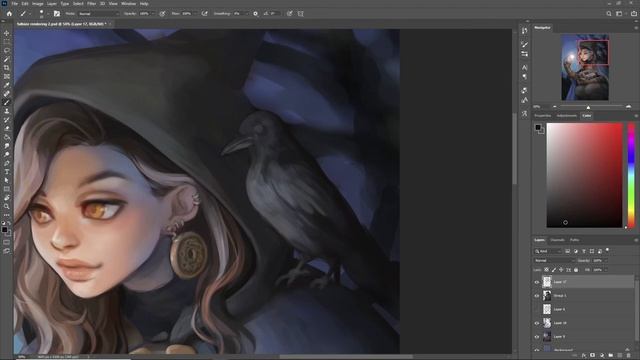Image resolution: width=640 pixels, height=360 pixels.
Task: Select the Pen tool
Action: tap(7, 163)
